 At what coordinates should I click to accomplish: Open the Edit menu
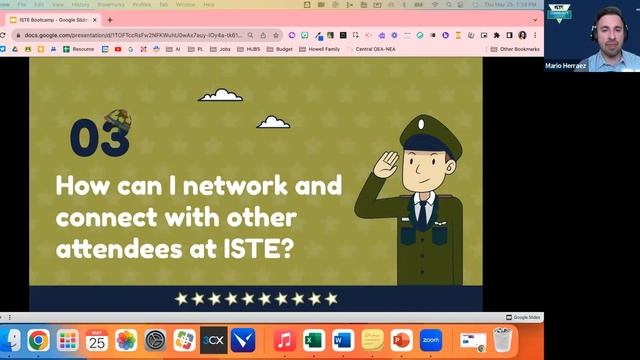pos(39,4)
